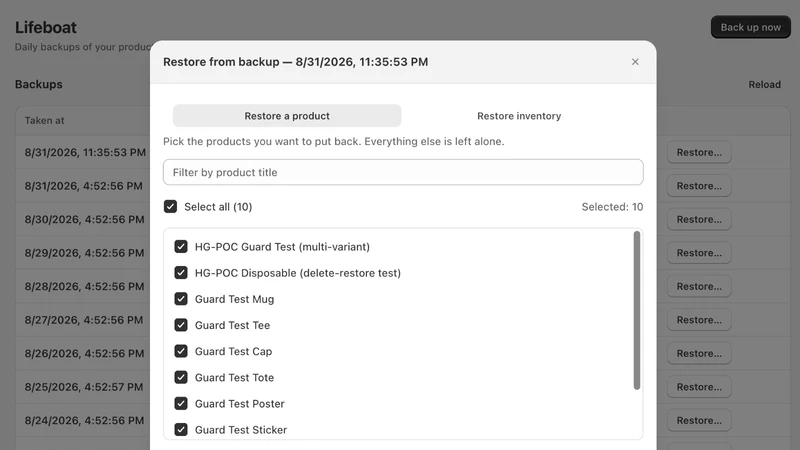Restore the 8/31/2026 11:35:53 PM backup
The image size is (800, 450).
click(x=699, y=153)
